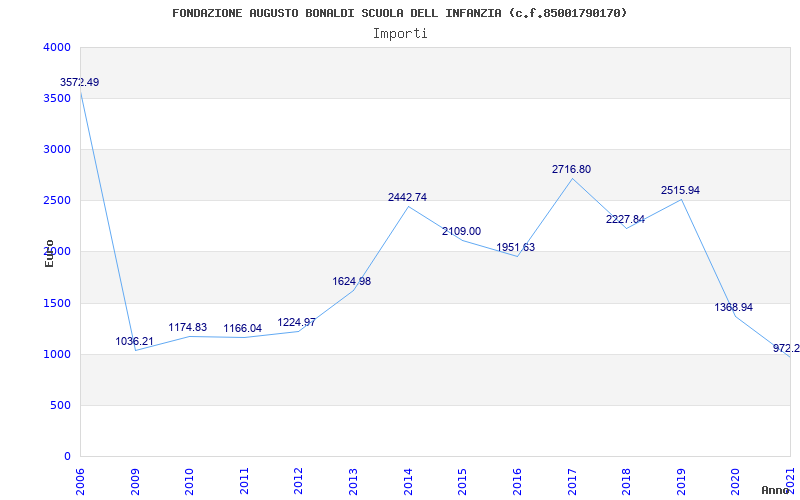Click the 1174.83 data point label

[188, 328]
